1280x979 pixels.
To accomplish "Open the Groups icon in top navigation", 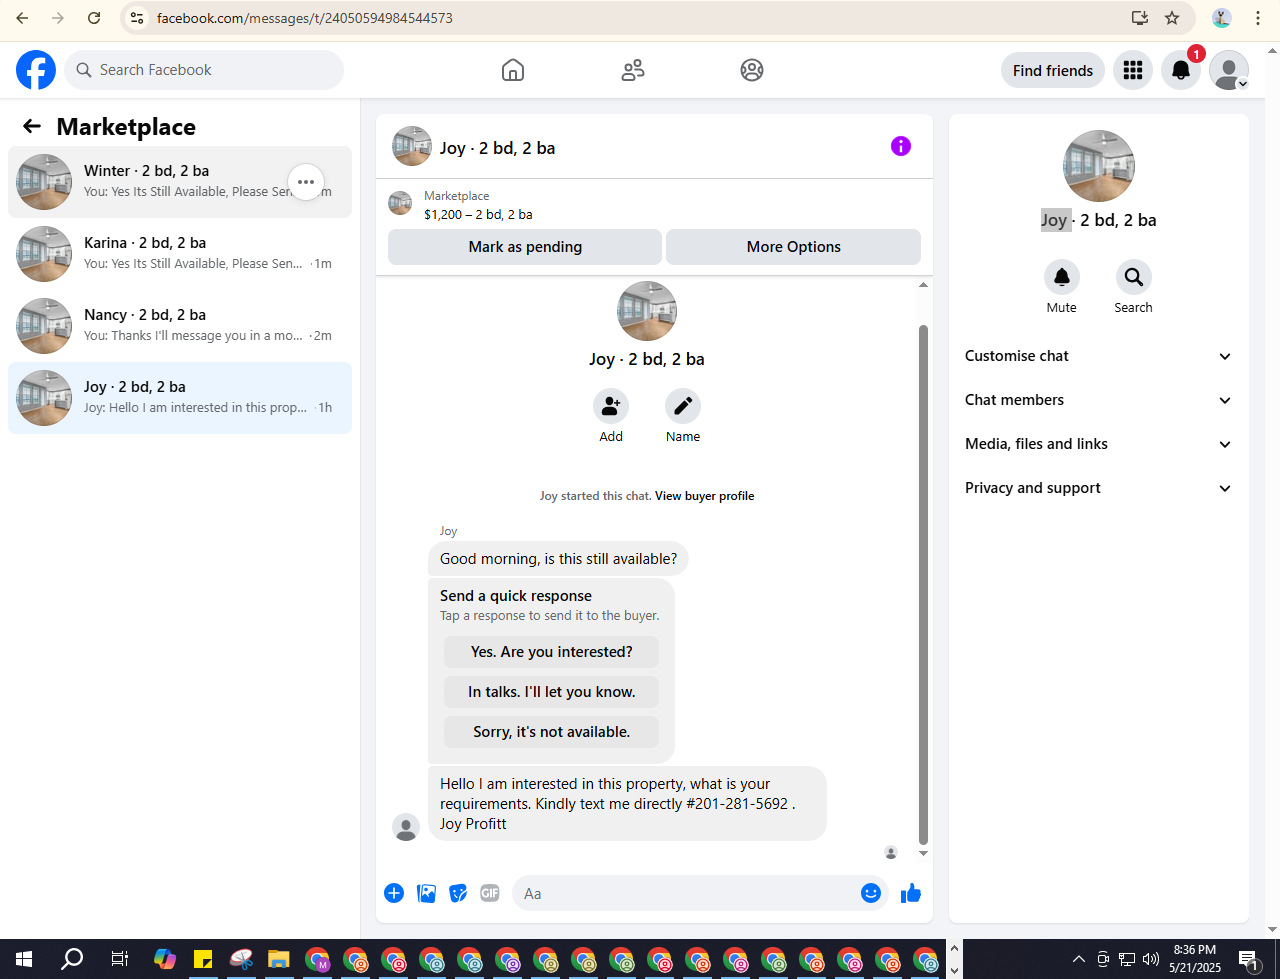I will 752,70.
